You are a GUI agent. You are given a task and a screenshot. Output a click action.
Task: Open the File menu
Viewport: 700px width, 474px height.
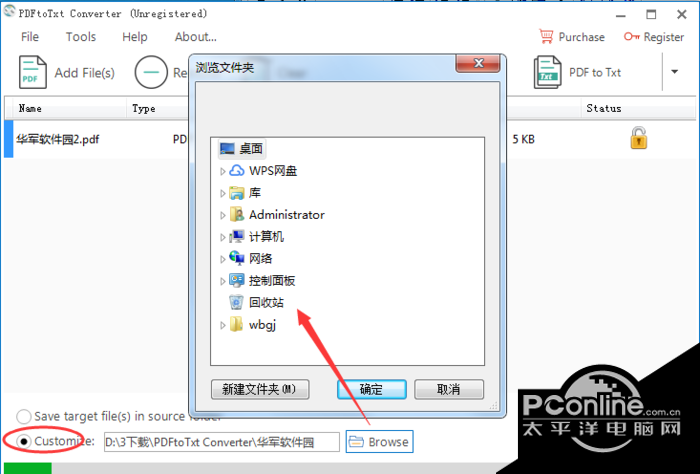pyautogui.click(x=30, y=37)
